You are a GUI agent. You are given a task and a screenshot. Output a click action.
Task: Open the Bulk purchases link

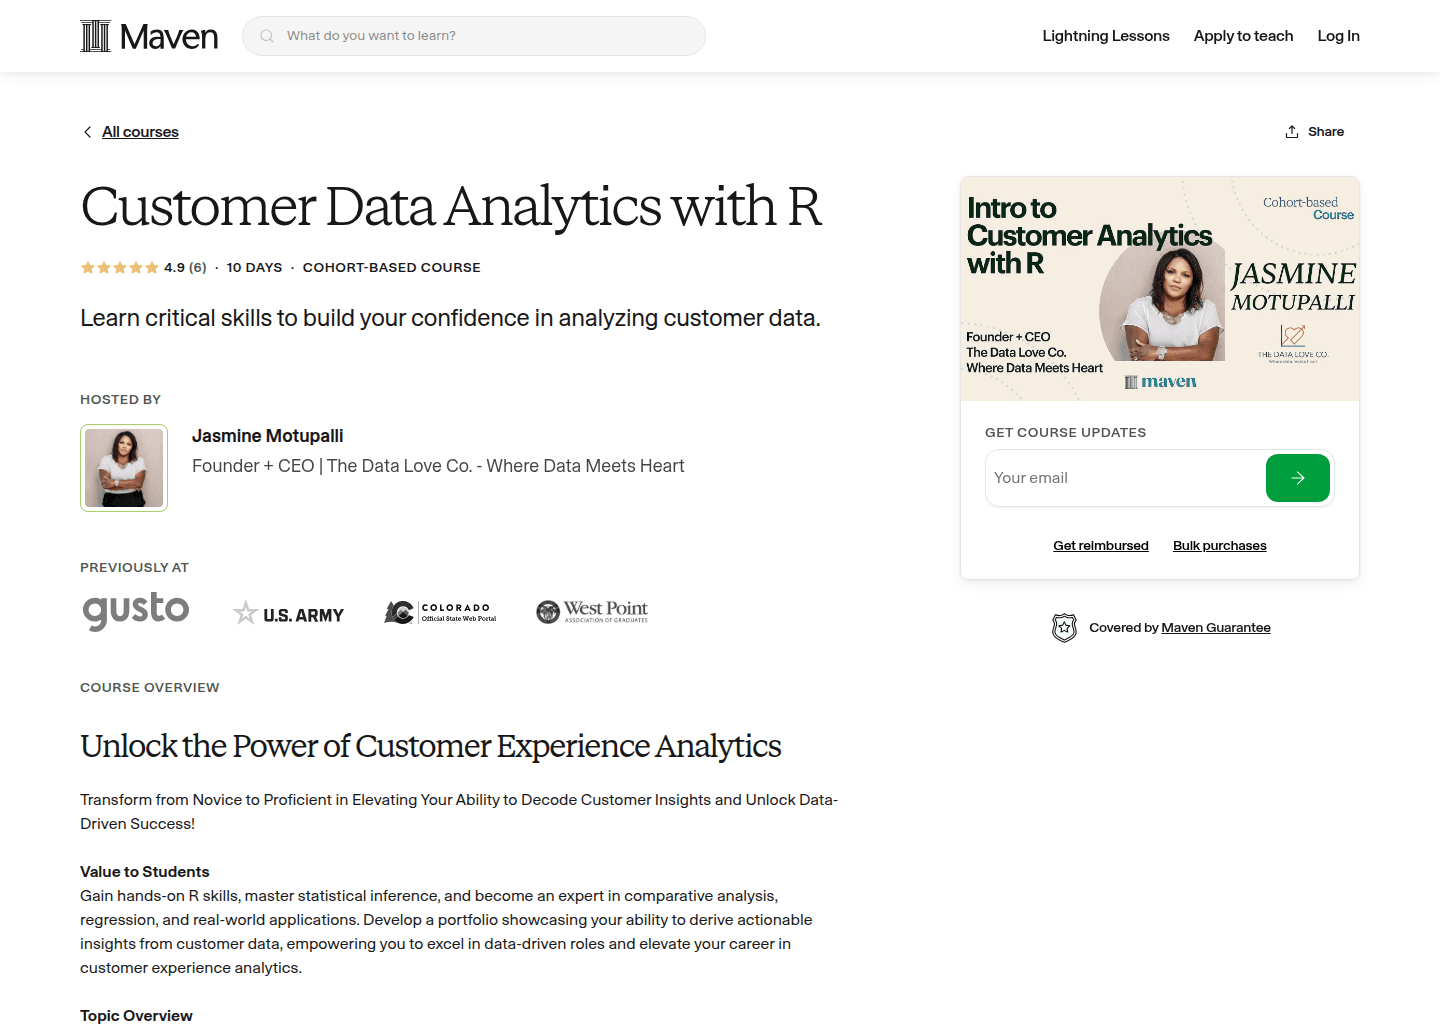(1219, 545)
